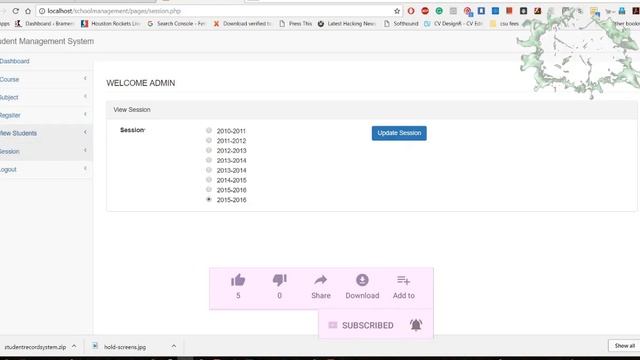
Task: Click the View Session panel heading
Action: click(132, 110)
